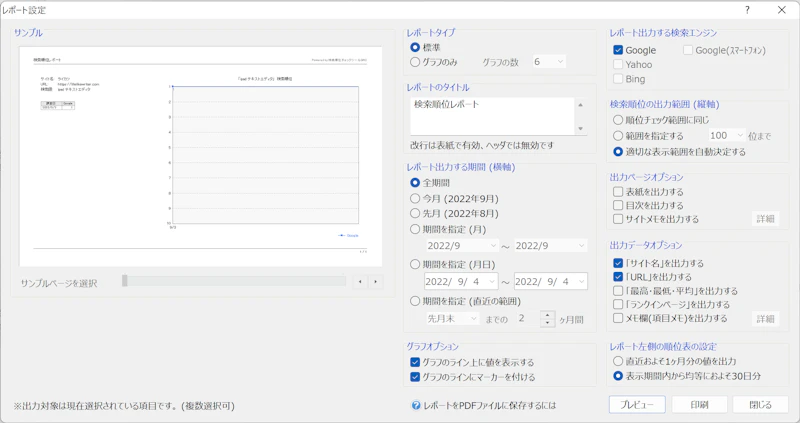Enable the Yahoo search engine checkbox
Screen dimensions: 800x423
(618, 64)
